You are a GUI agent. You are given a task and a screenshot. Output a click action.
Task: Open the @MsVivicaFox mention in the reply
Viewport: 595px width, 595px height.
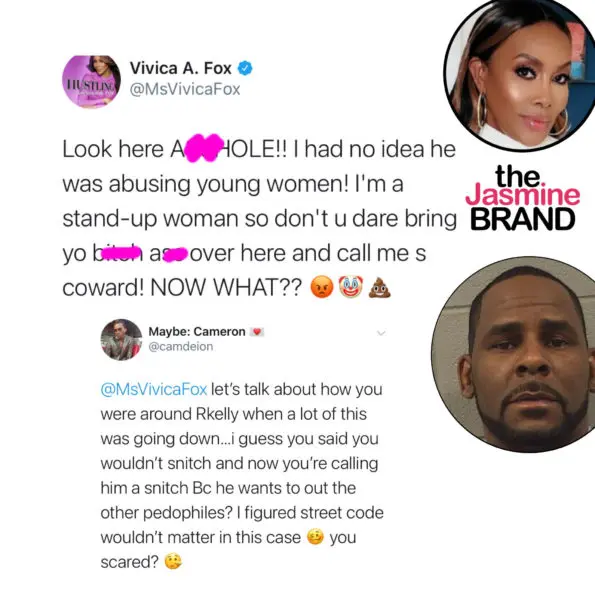point(154,389)
